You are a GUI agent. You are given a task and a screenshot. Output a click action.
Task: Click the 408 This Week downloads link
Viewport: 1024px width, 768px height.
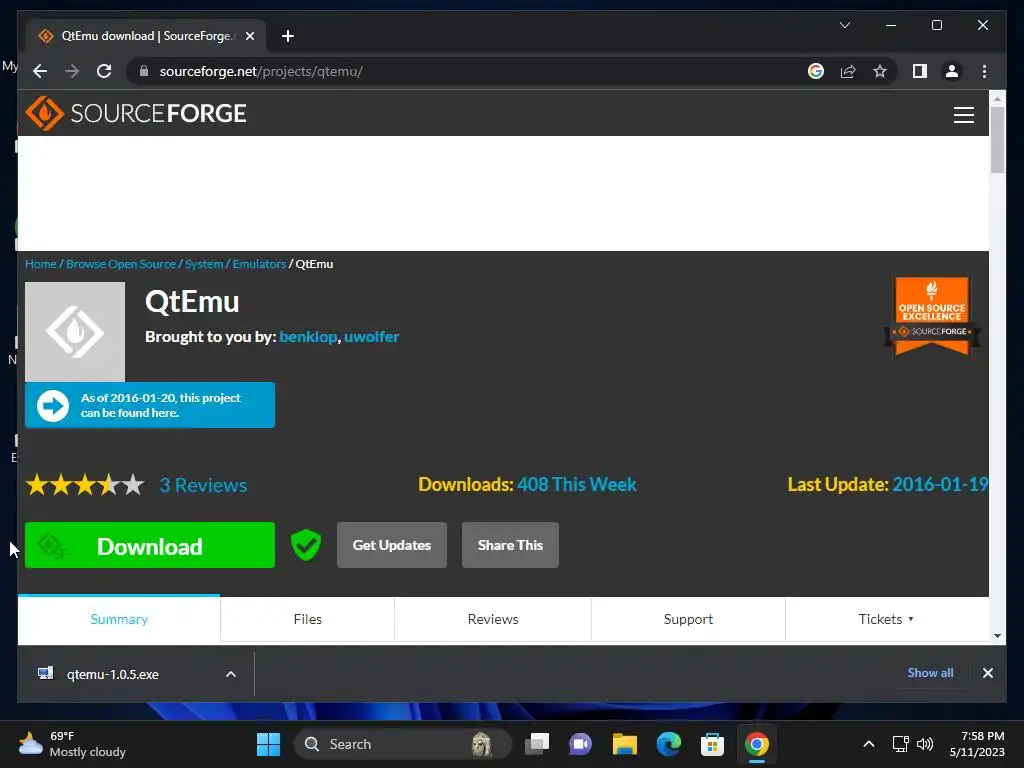coord(577,485)
